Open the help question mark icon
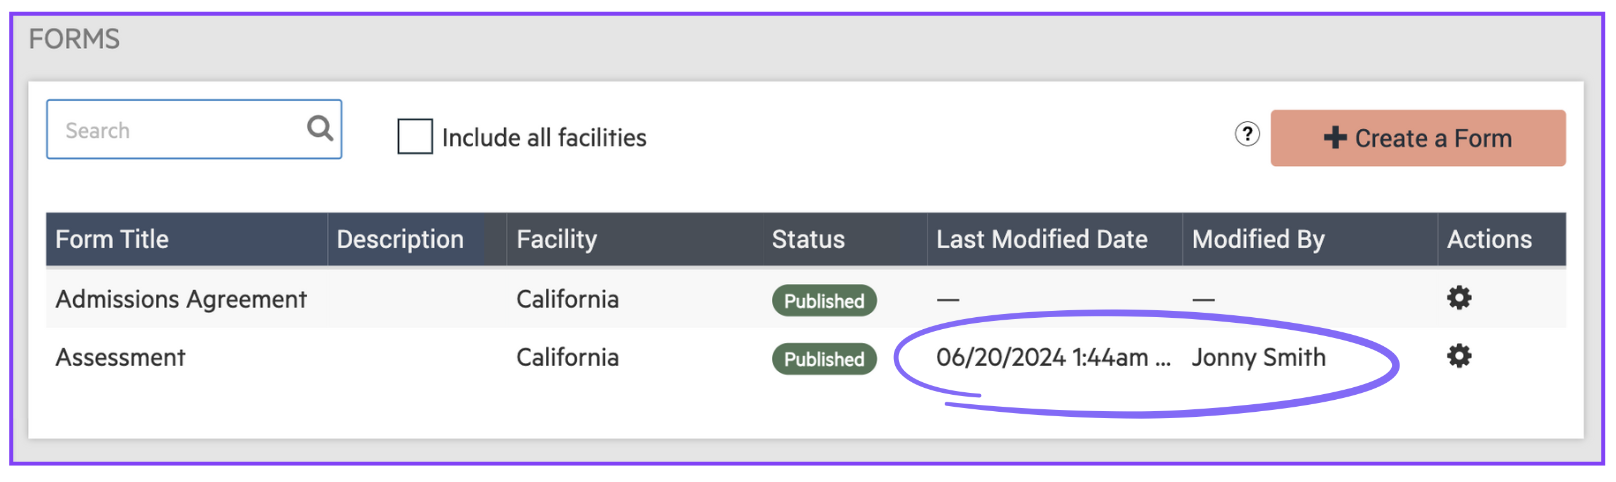 [1247, 134]
